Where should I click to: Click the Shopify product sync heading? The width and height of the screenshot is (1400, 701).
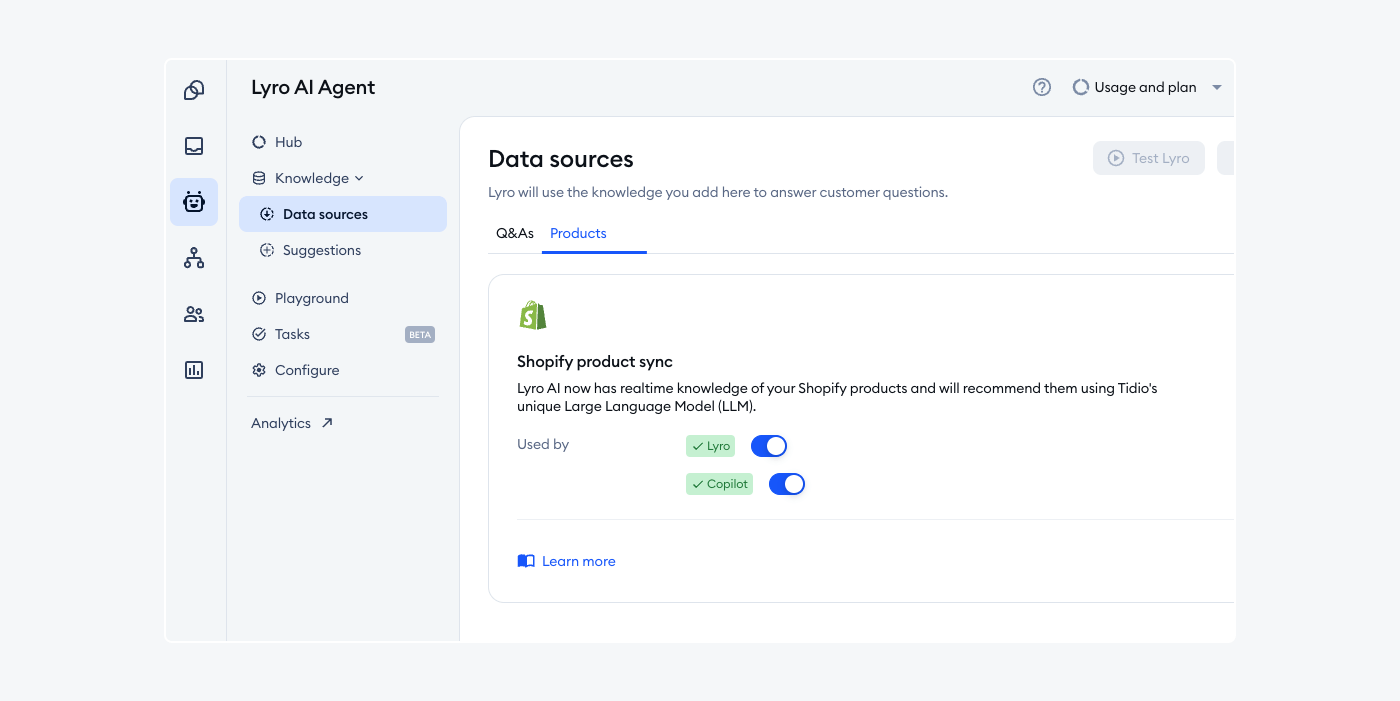tap(595, 362)
